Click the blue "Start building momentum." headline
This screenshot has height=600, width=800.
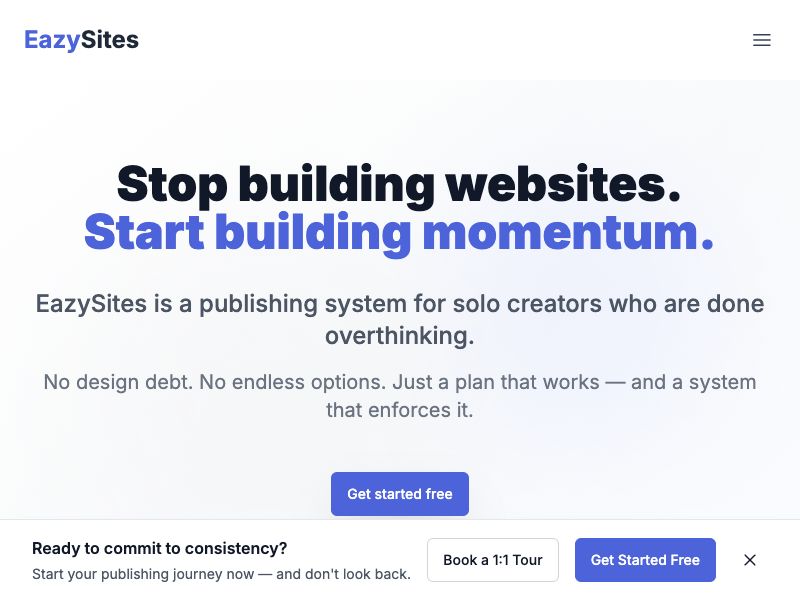pos(399,232)
